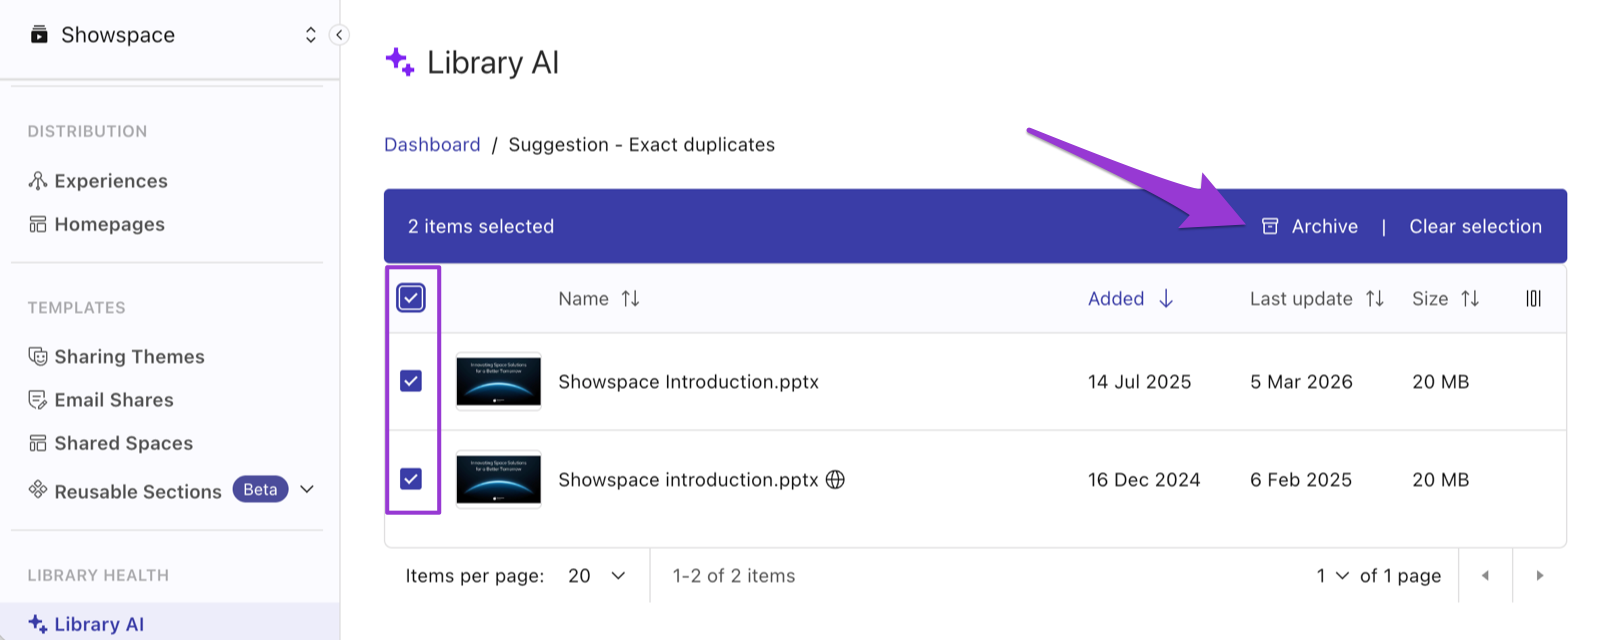This screenshot has width=1600, height=640.
Task: Open the Showspace workspace switcher arrows
Action: [x=311, y=35]
